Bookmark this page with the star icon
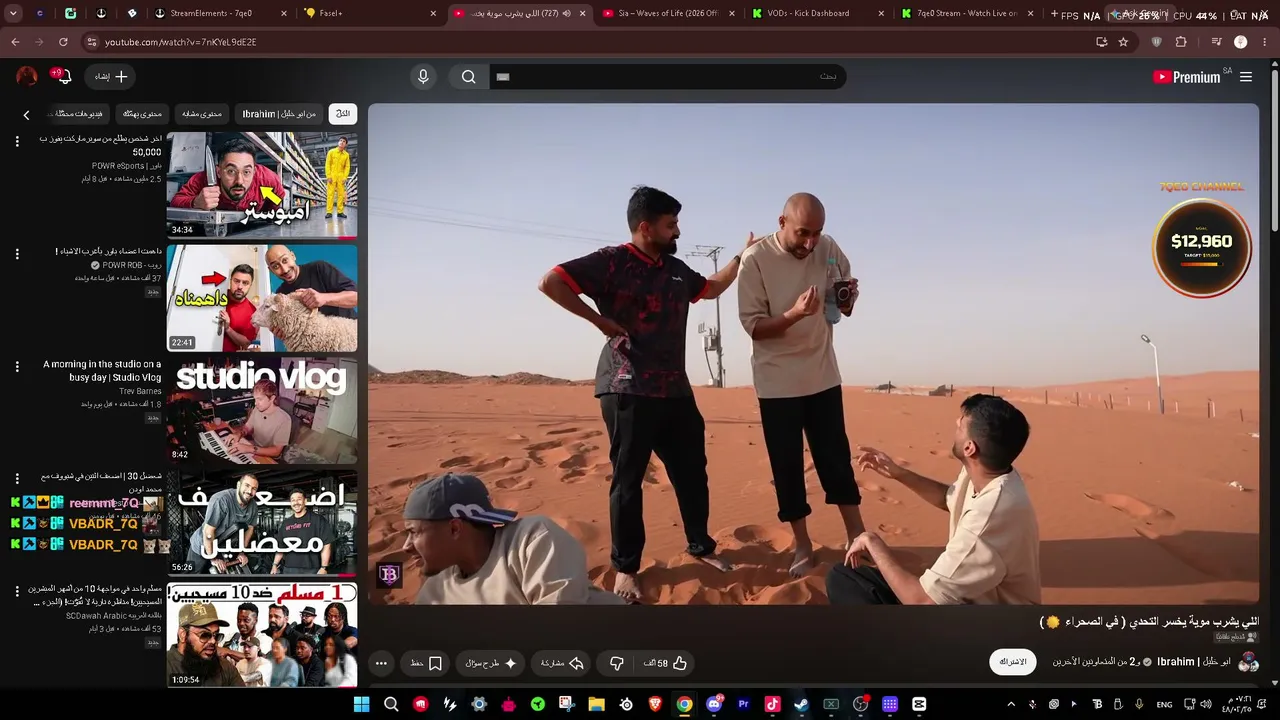Viewport: 1280px width, 720px height. pyautogui.click(x=1123, y=42)
